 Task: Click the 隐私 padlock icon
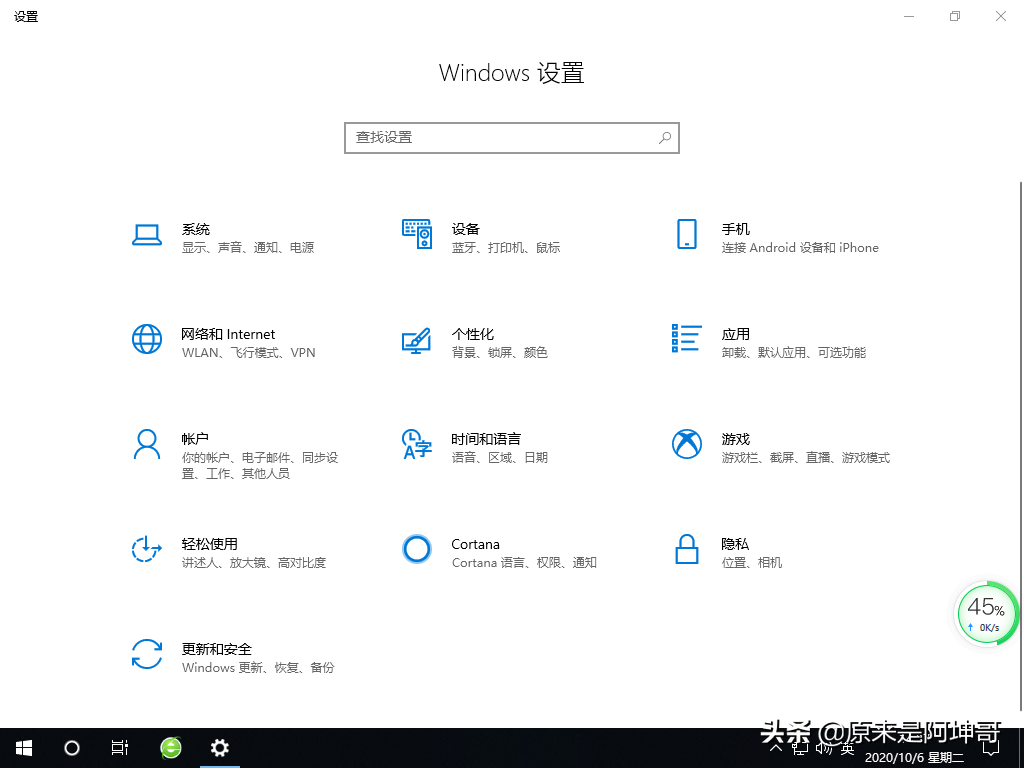click(x=686, y=549)
